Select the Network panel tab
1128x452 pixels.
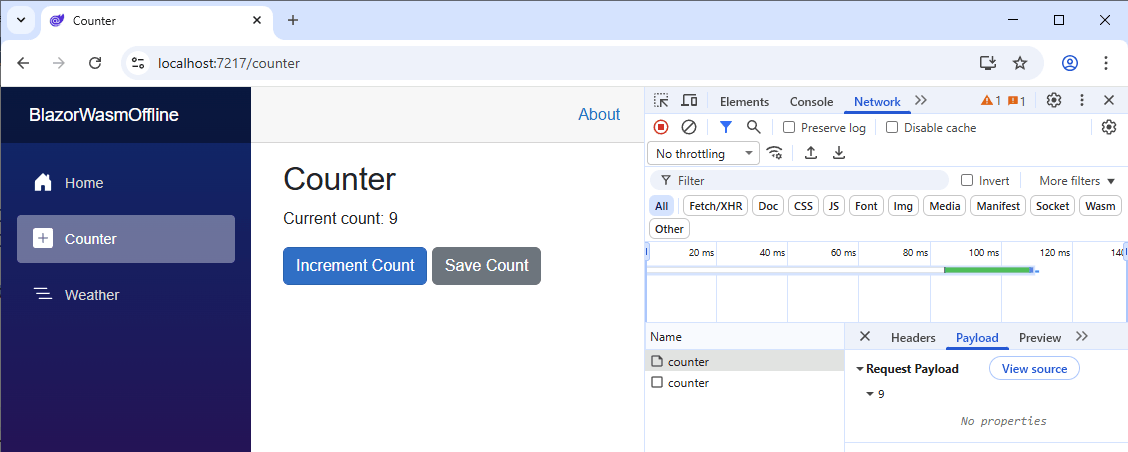(x=877, y=101)
